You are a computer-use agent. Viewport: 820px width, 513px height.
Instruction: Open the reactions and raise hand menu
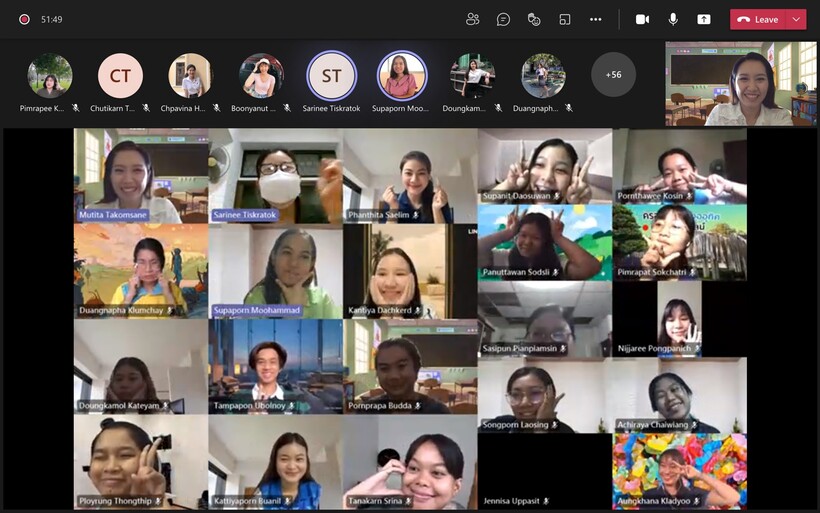534,19
